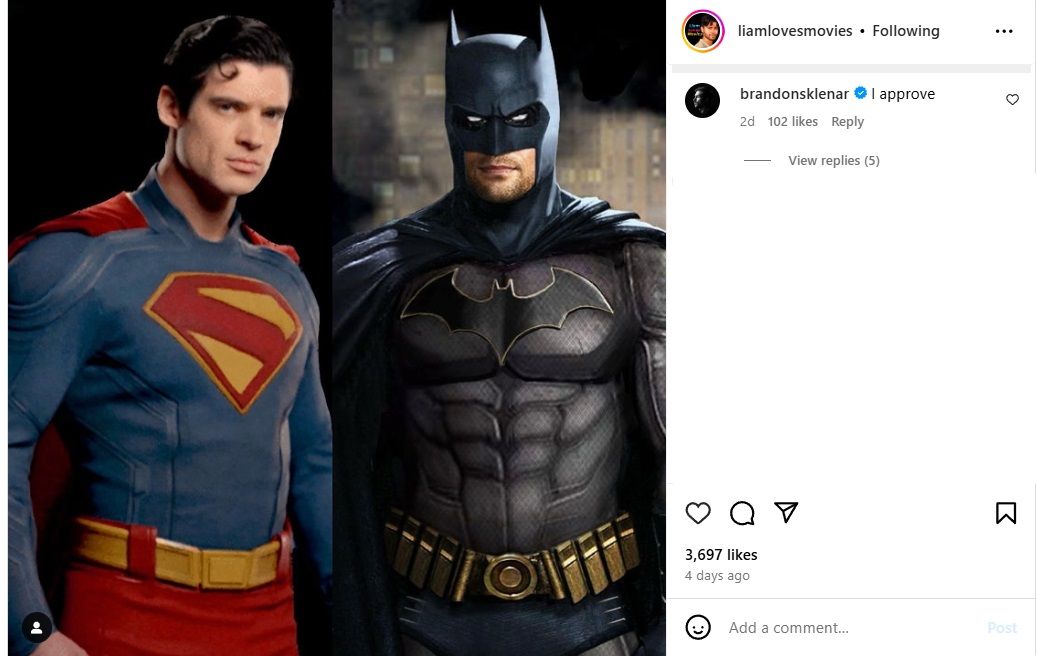Open the brandonsklenar username link
1038x656 pixels.
pyautogui.click(x=794, y=94)
